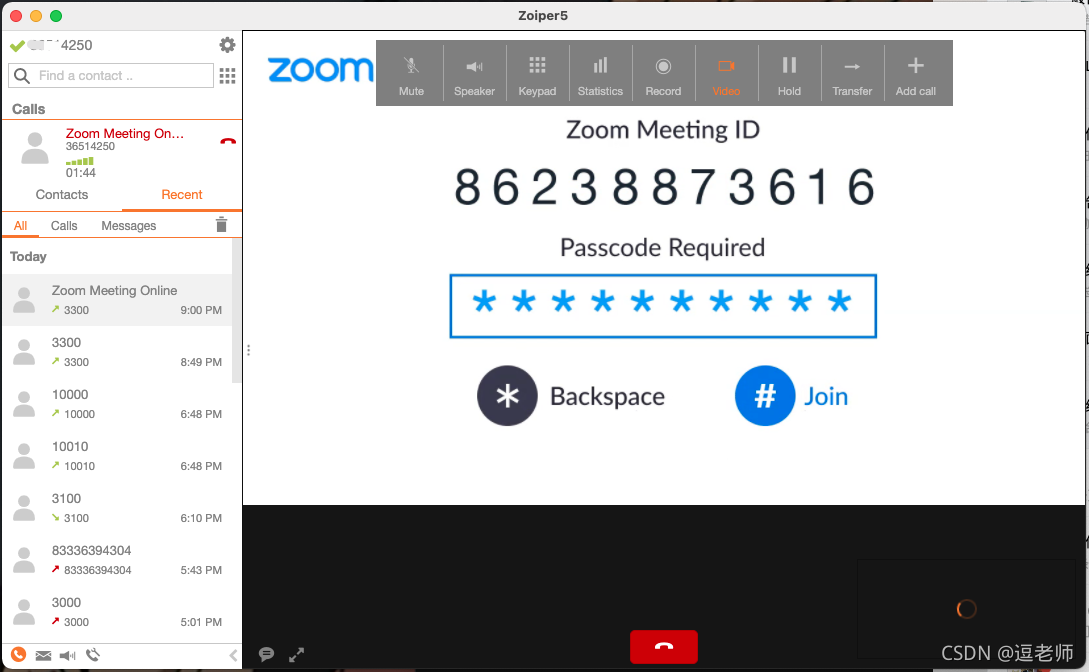Click the speaker icon in bottom bar

coord(67,655)
